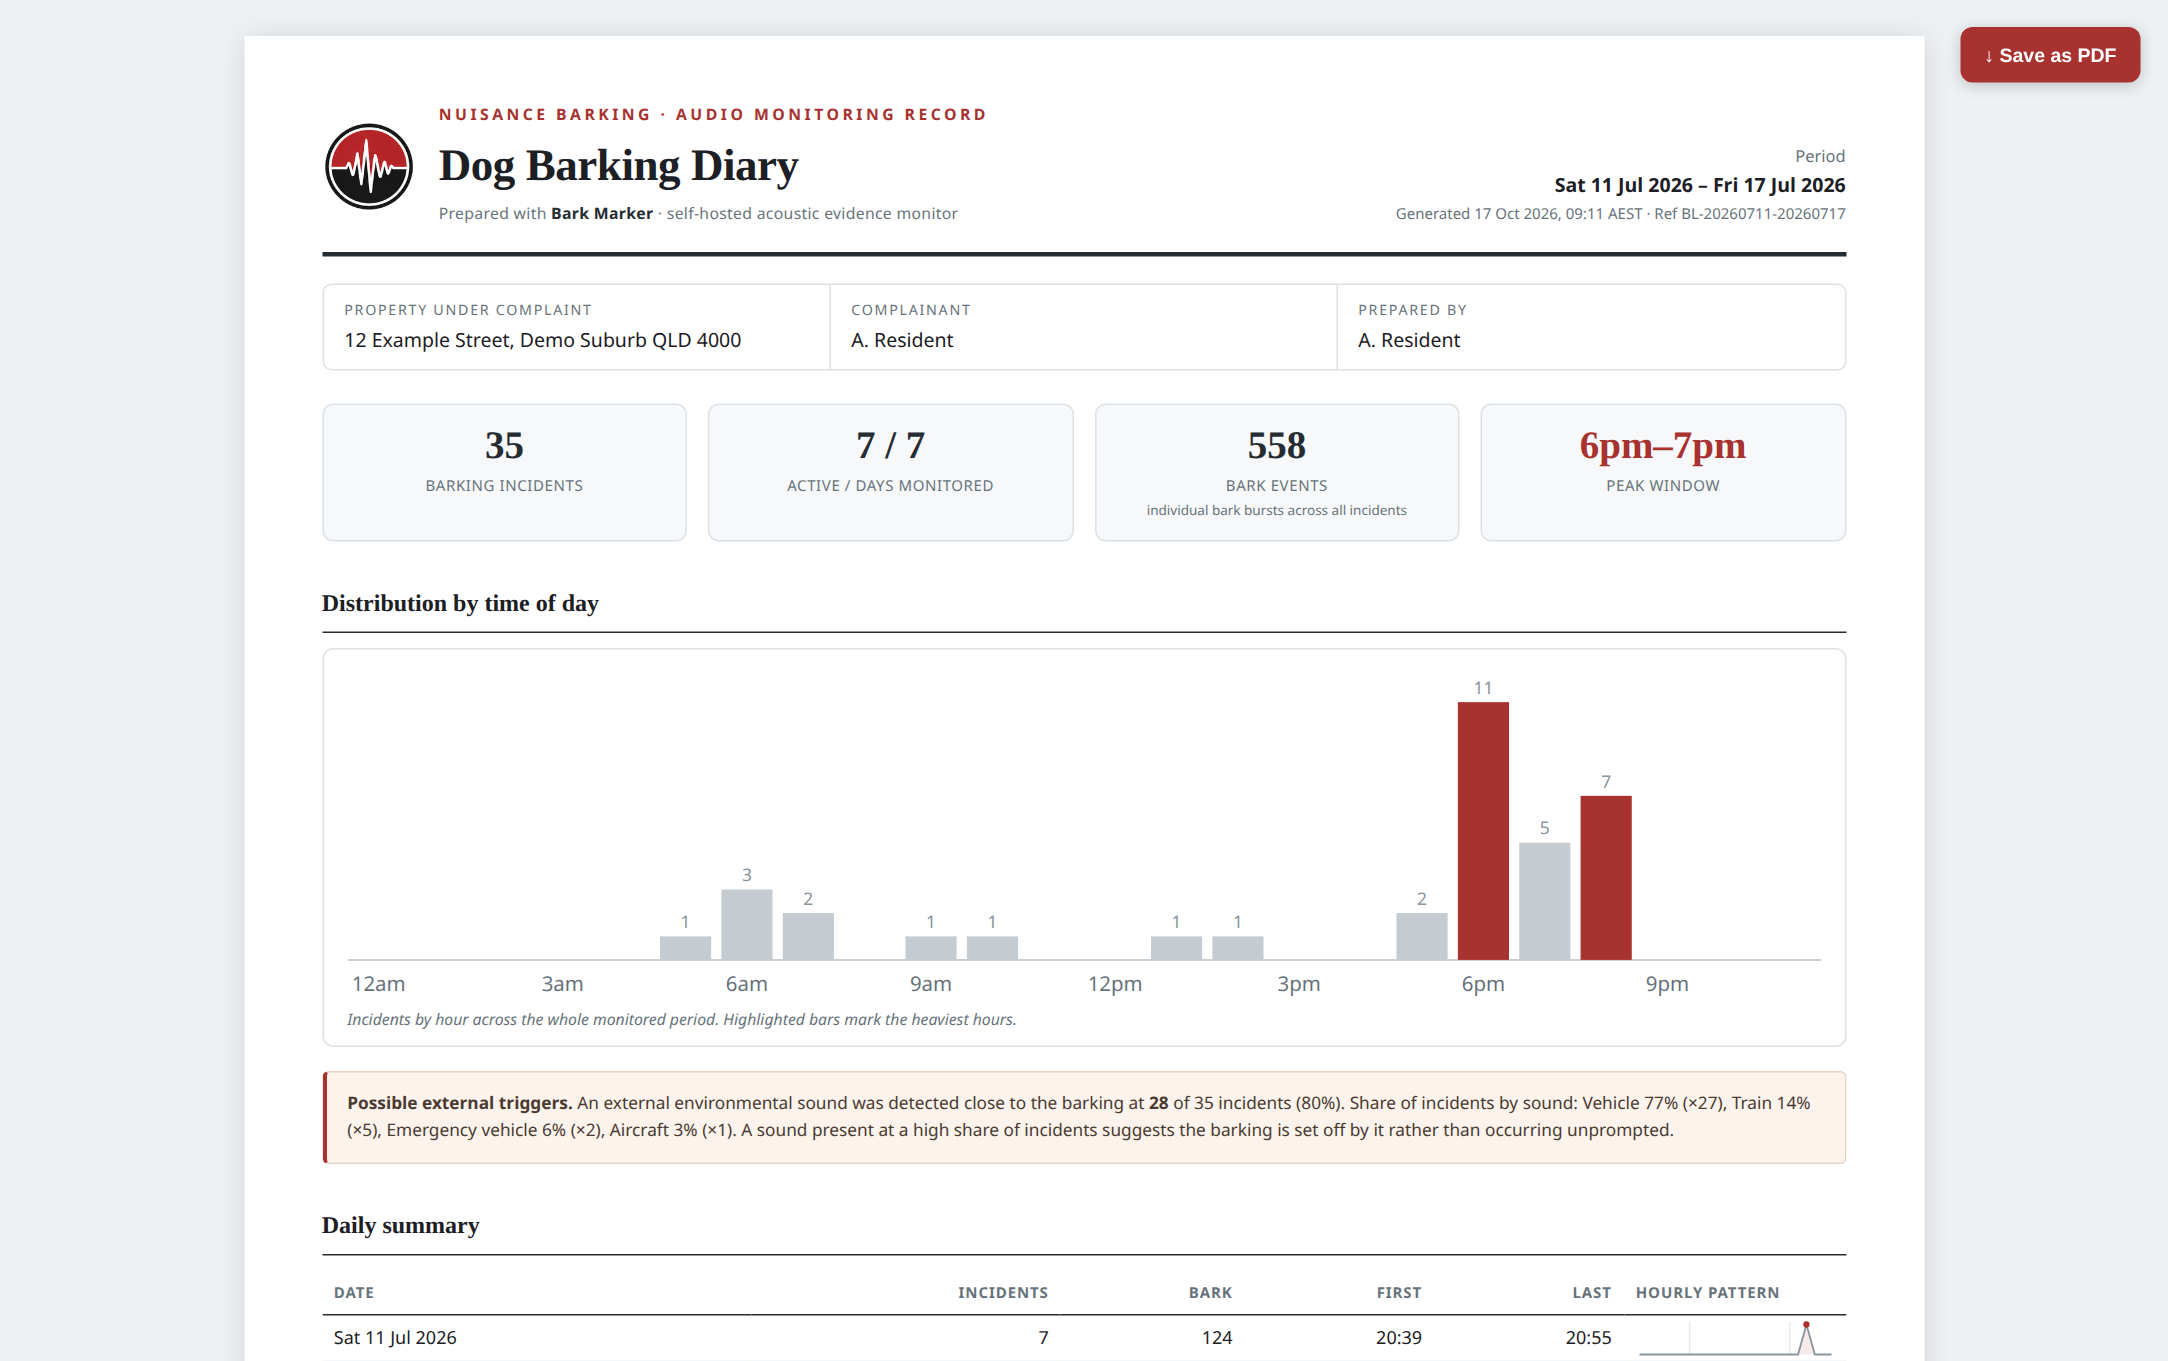Click the Complainant value A. Resident
The image size is (2168, 1361).
tap(902, 340)
